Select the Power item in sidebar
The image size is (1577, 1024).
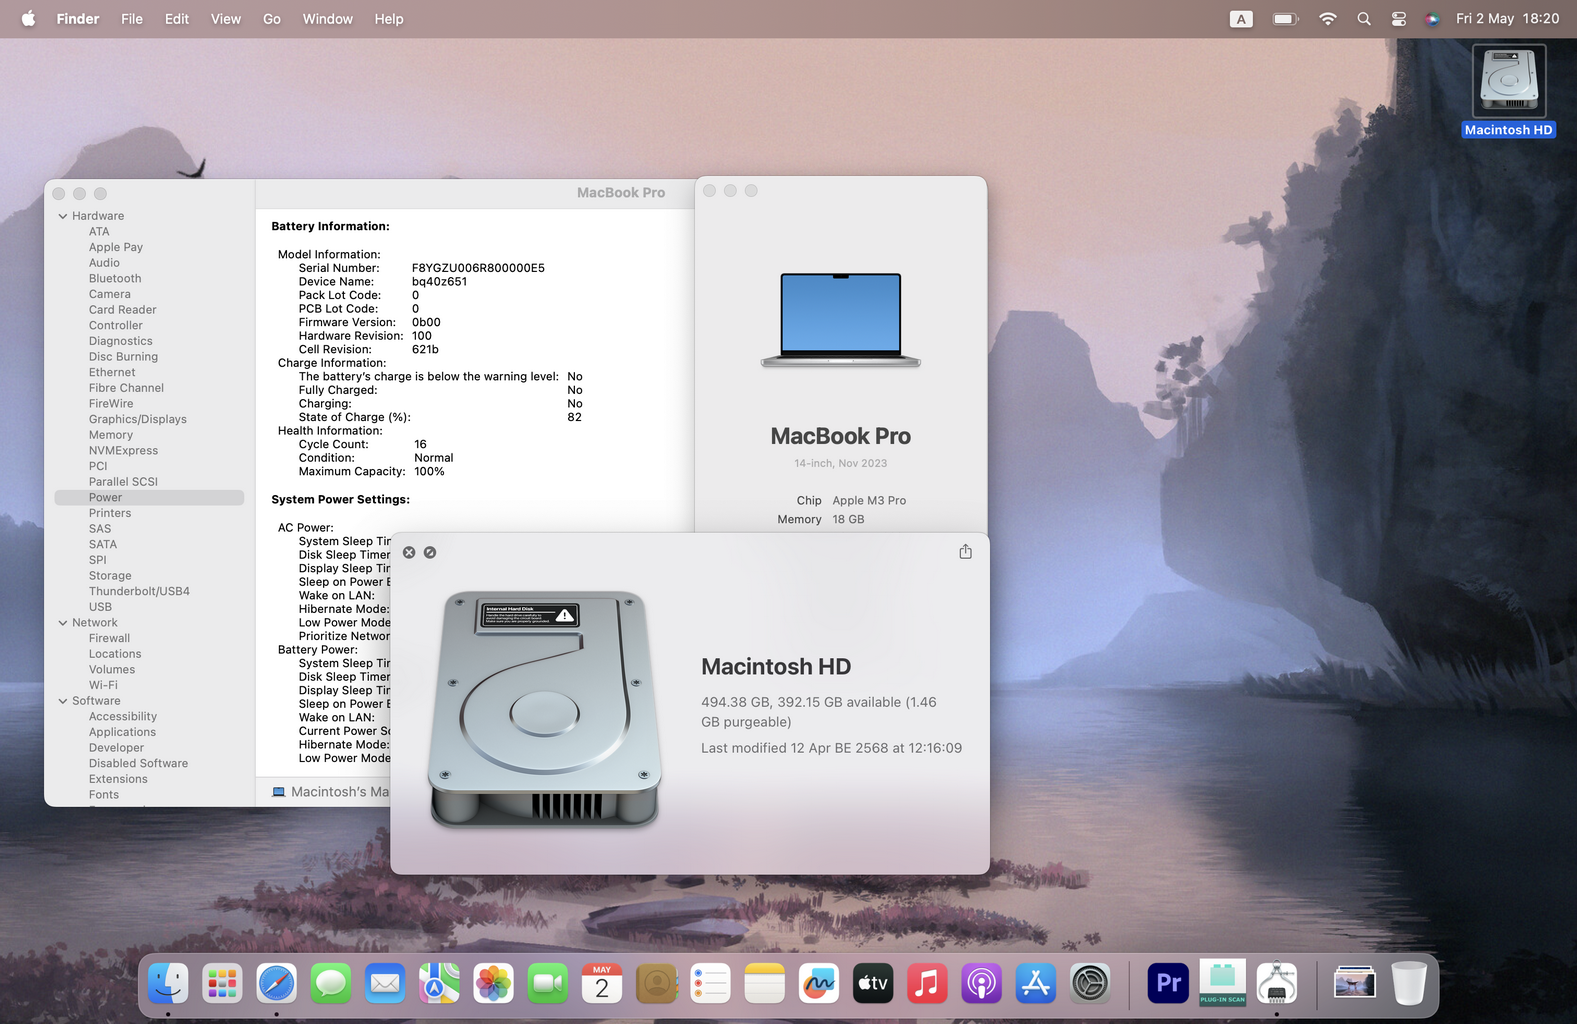point(149,497)
